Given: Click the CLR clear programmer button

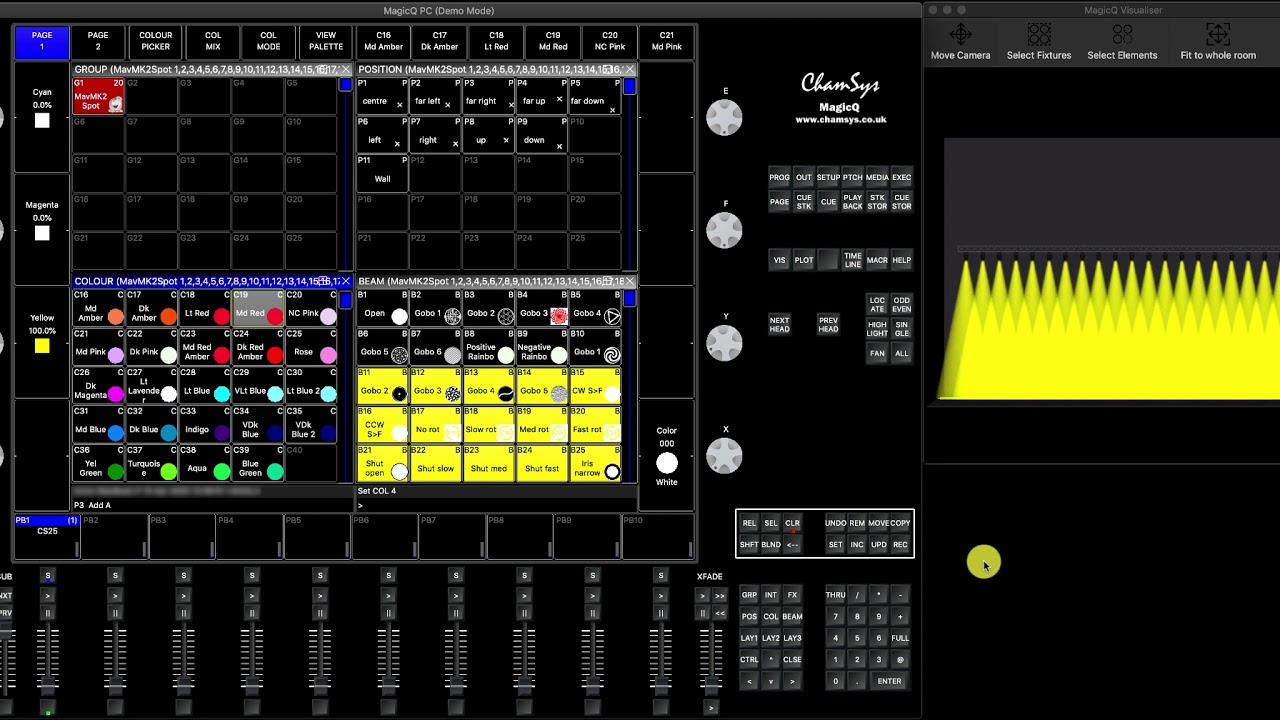Looking at the screenshot, I should point(792,523).
